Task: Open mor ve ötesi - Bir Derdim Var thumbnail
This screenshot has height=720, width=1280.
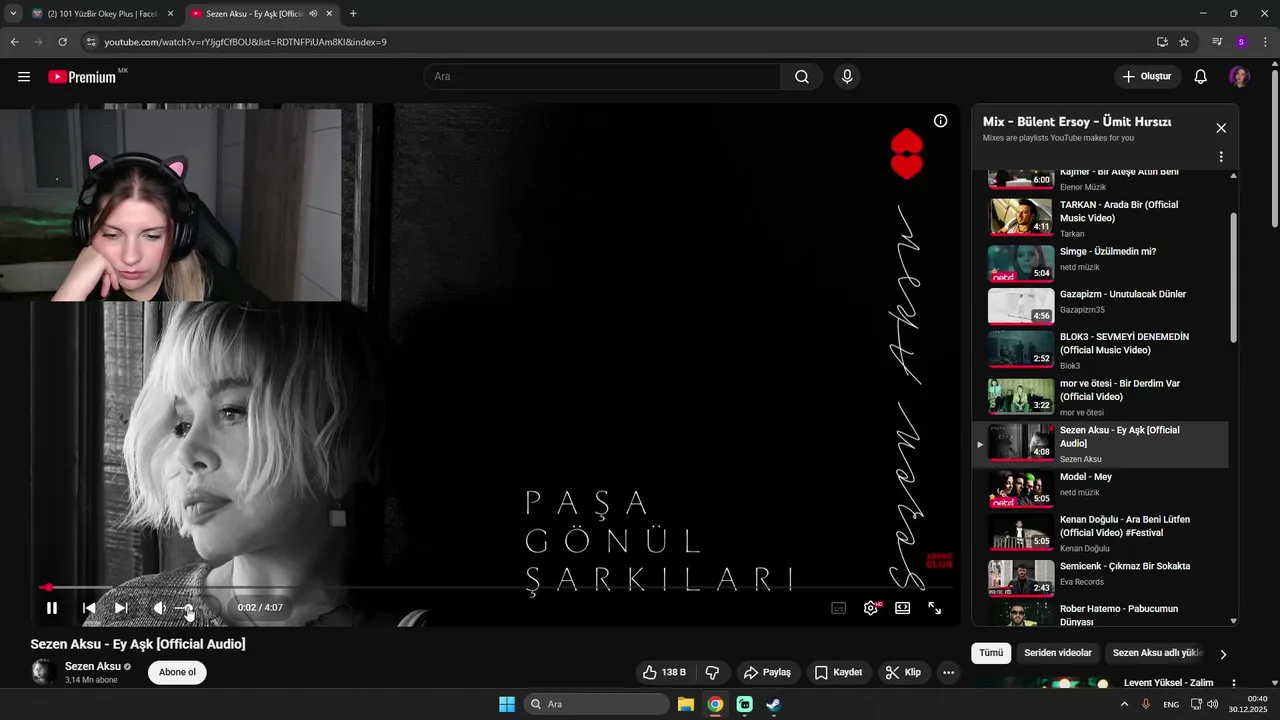Action: click(1021, 395)
